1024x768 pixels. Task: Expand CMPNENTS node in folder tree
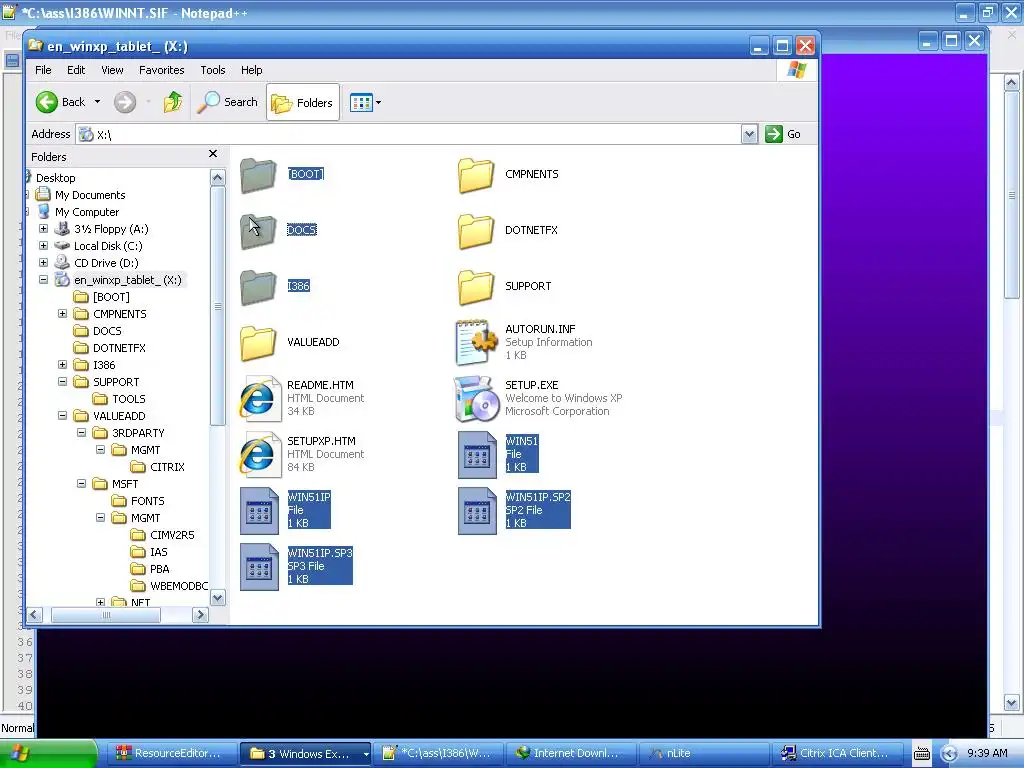[63, 313]
